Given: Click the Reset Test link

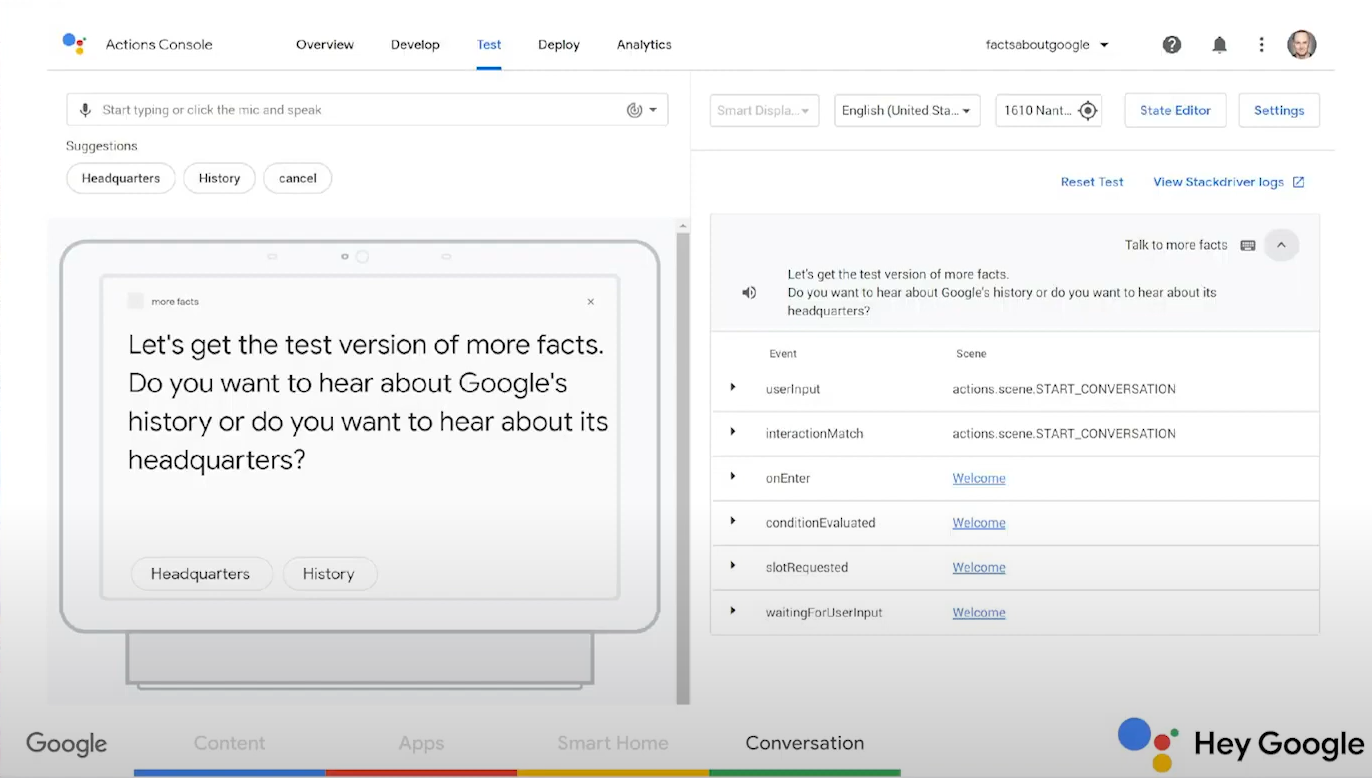Looking at the screenshot, I should pos(1092,182).
